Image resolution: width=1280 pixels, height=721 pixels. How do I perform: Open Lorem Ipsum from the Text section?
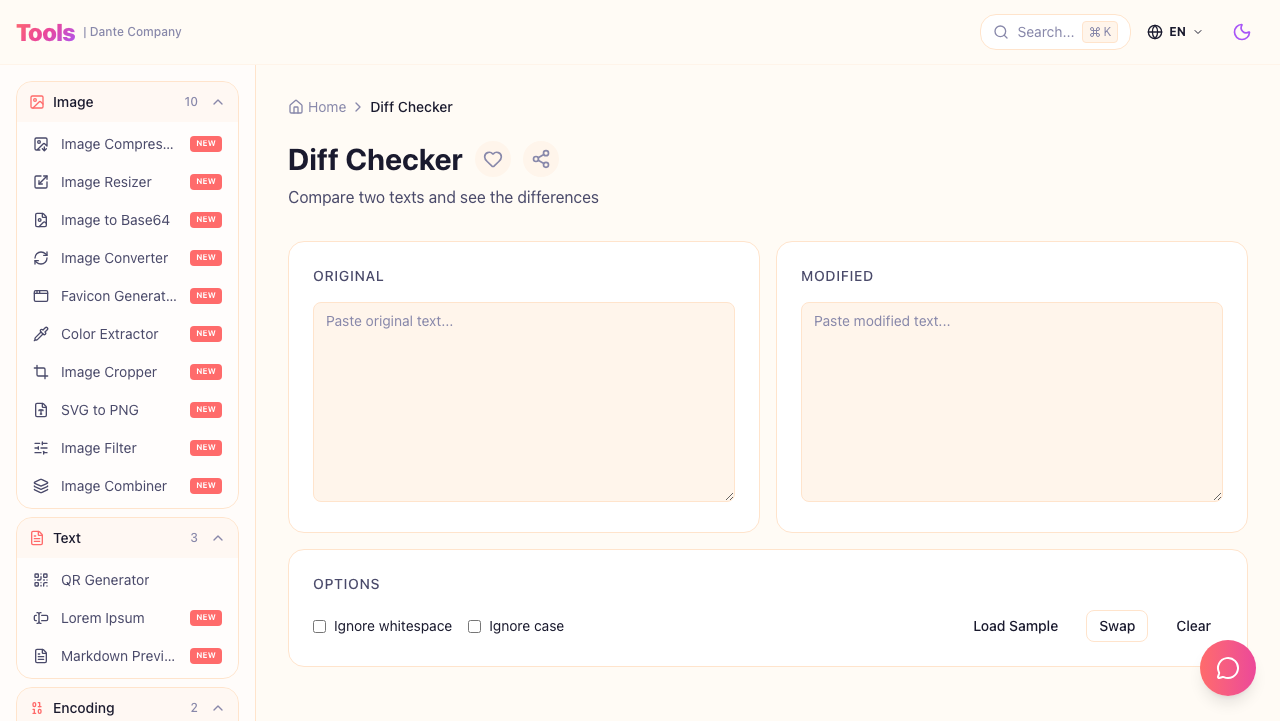102,618
